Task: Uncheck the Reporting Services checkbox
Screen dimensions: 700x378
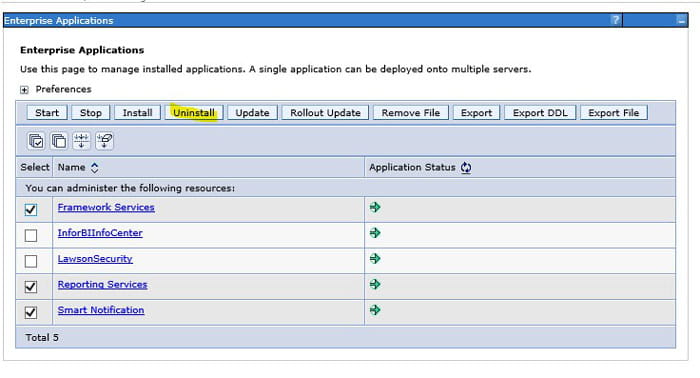Action: pos(31,287)
